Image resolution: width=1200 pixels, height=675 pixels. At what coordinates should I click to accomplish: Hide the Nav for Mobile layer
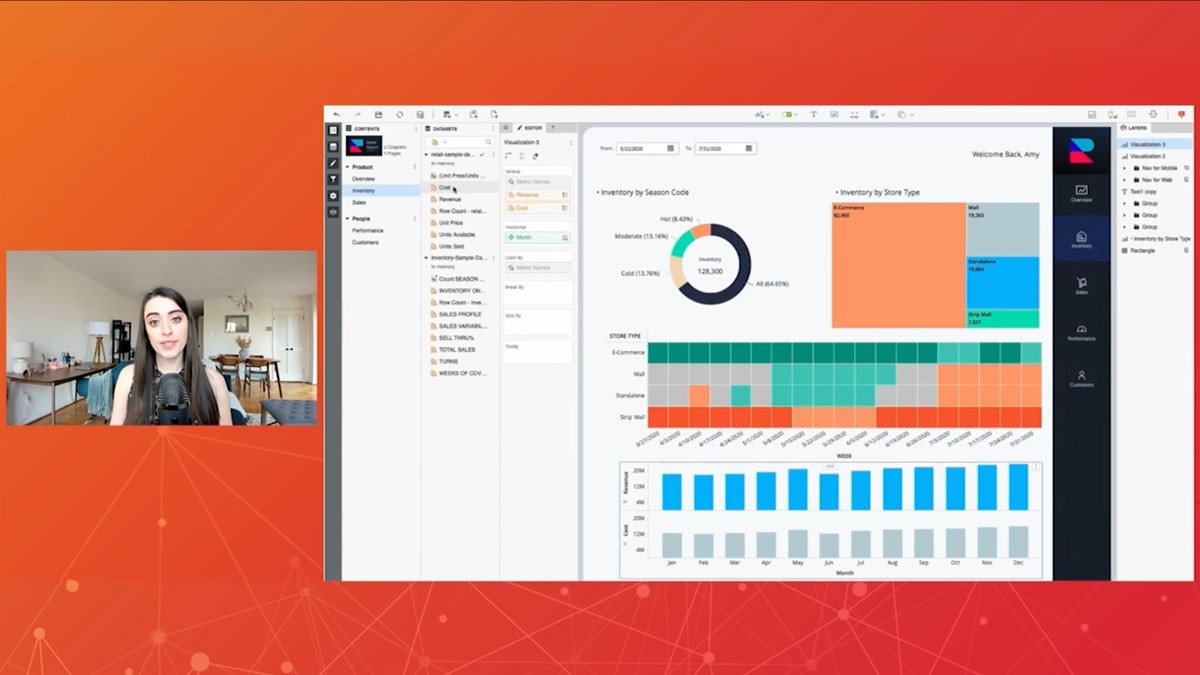point(1187,168)
